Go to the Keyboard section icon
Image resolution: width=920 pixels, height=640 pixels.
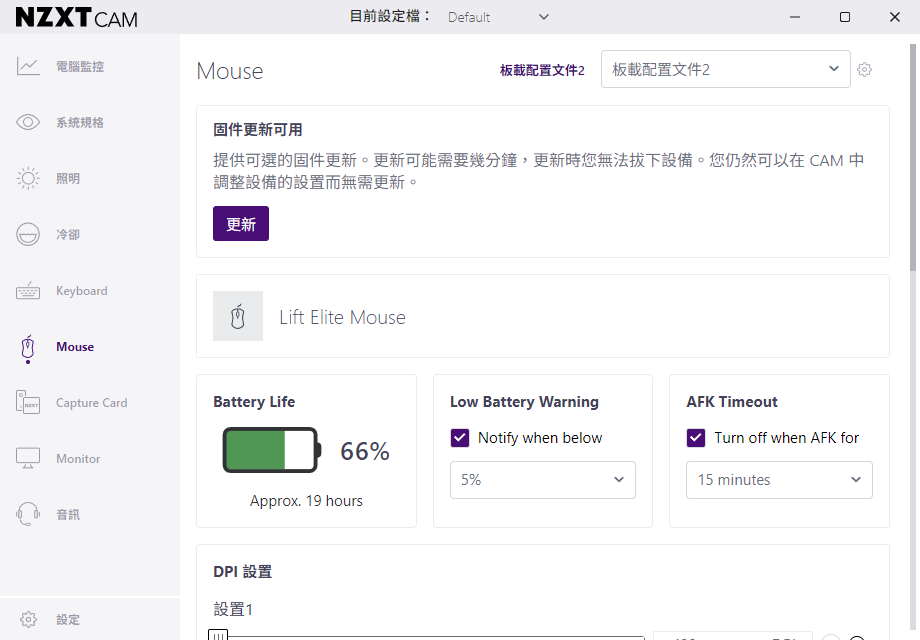click(28, 290)
